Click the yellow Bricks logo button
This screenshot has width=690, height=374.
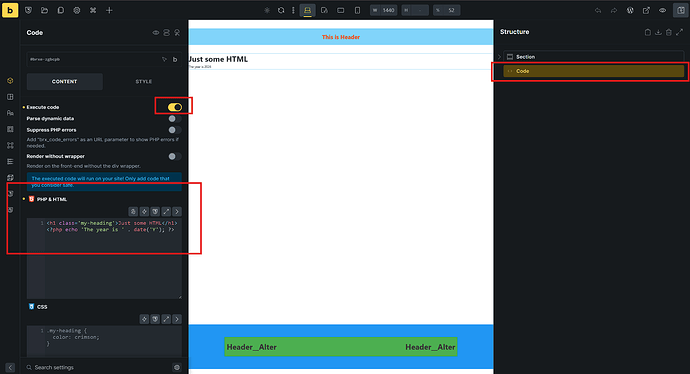click(10, 10)
